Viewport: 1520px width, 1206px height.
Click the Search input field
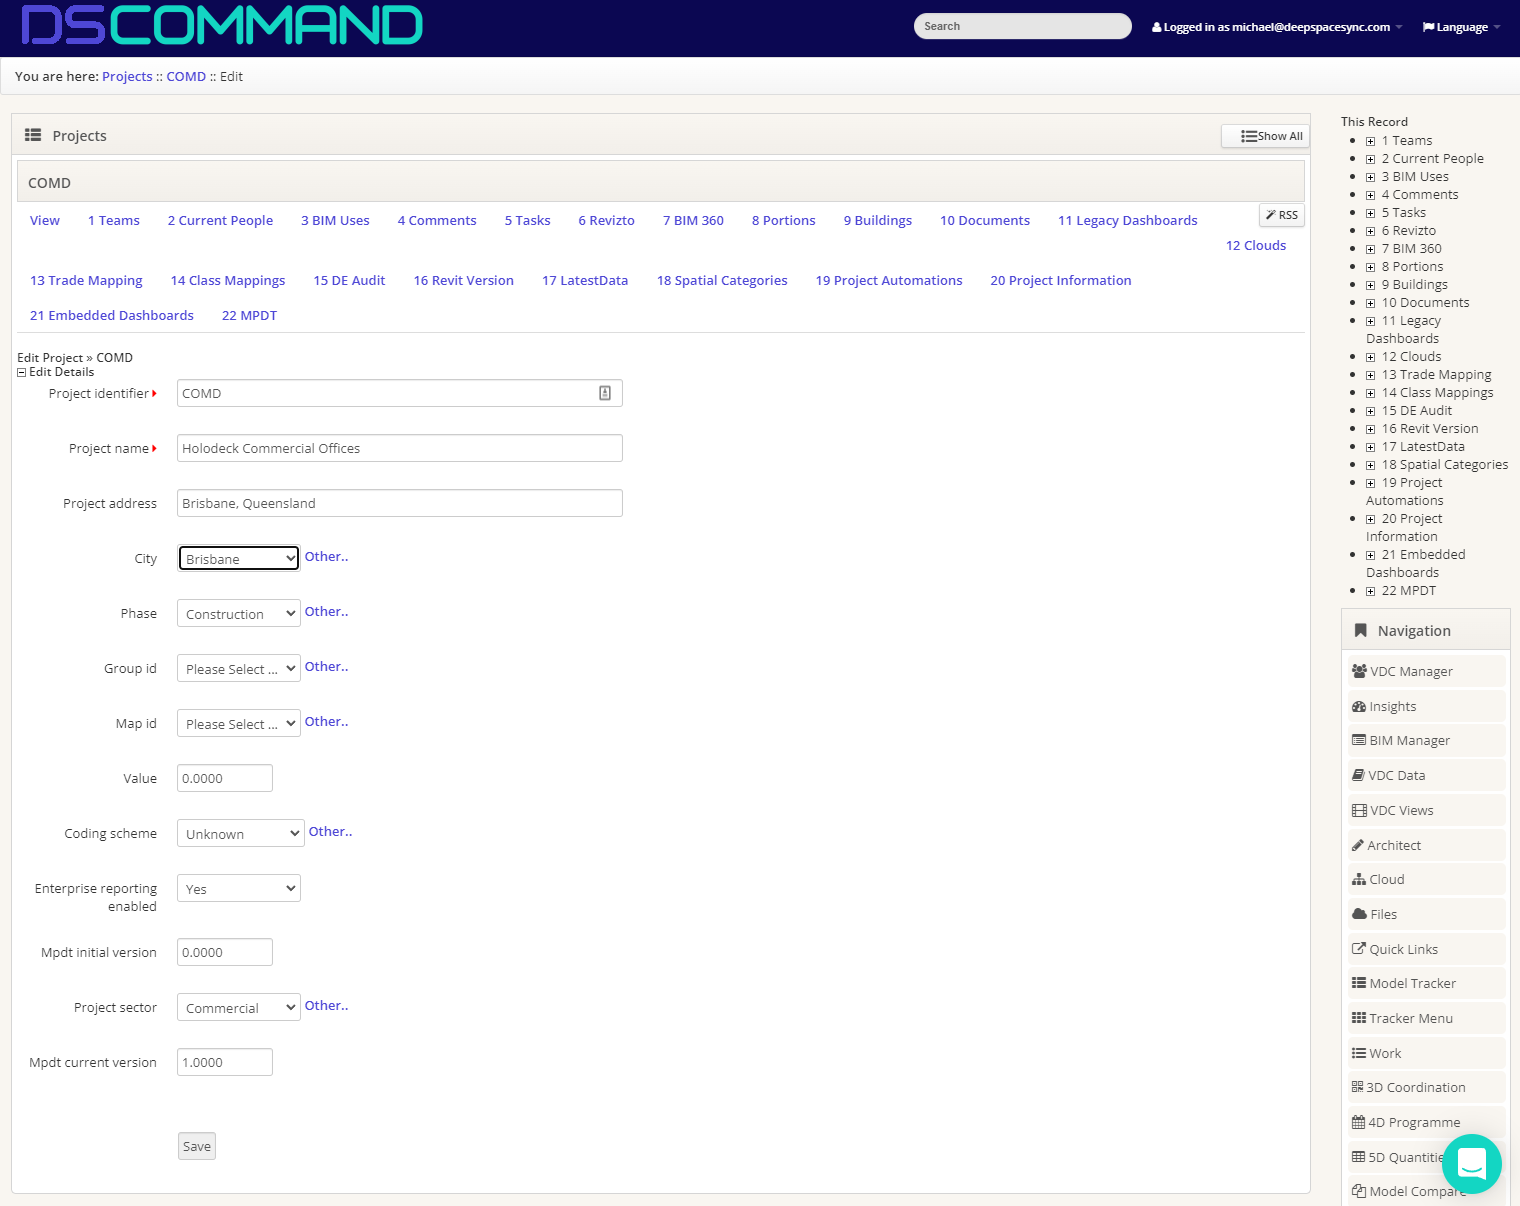click(x=1023, y=26)
